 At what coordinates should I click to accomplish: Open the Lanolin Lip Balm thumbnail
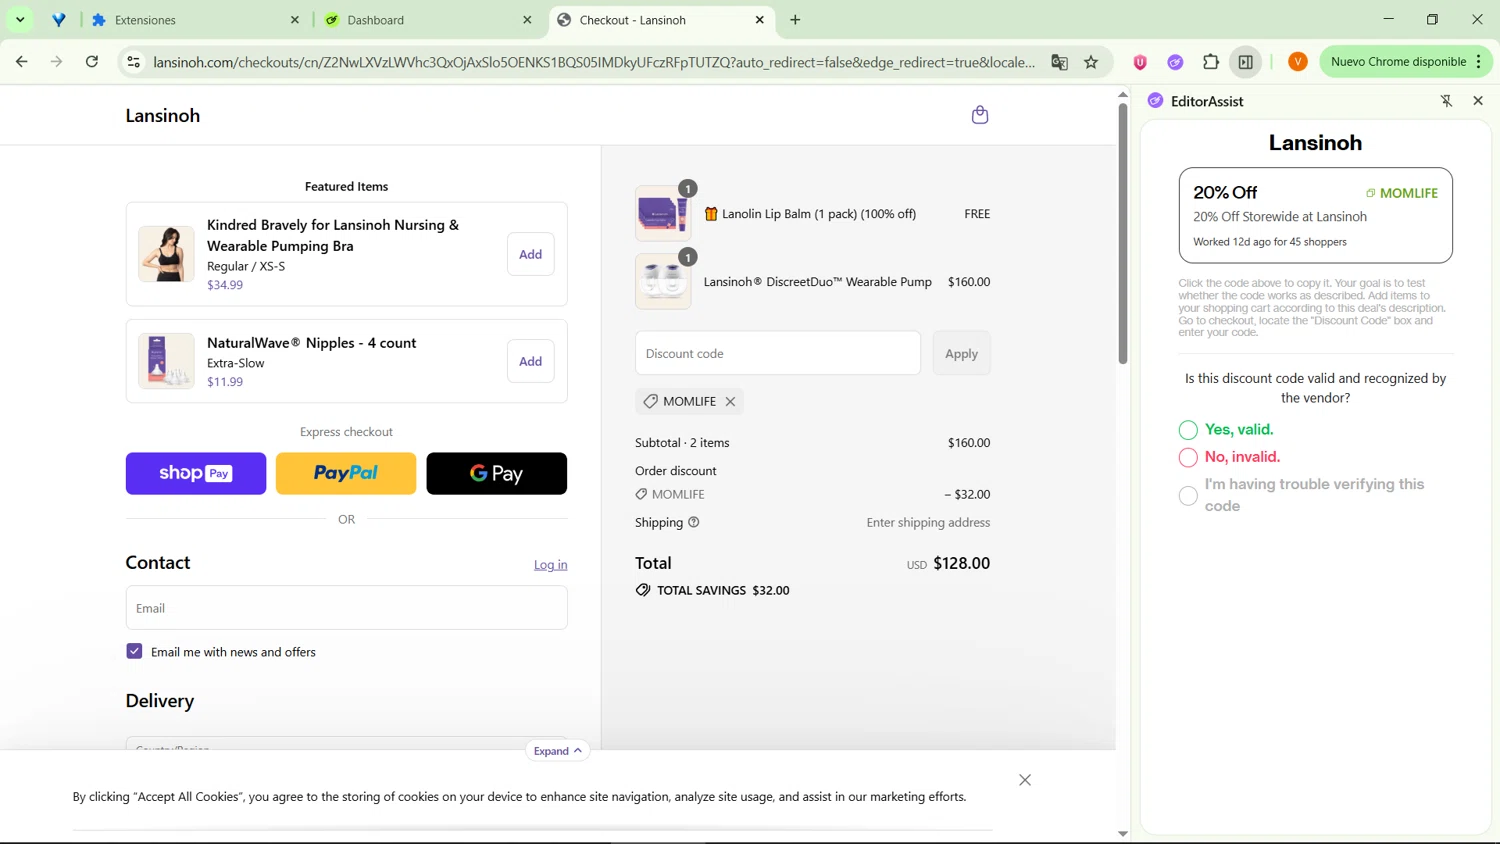[x=663, y=213]
